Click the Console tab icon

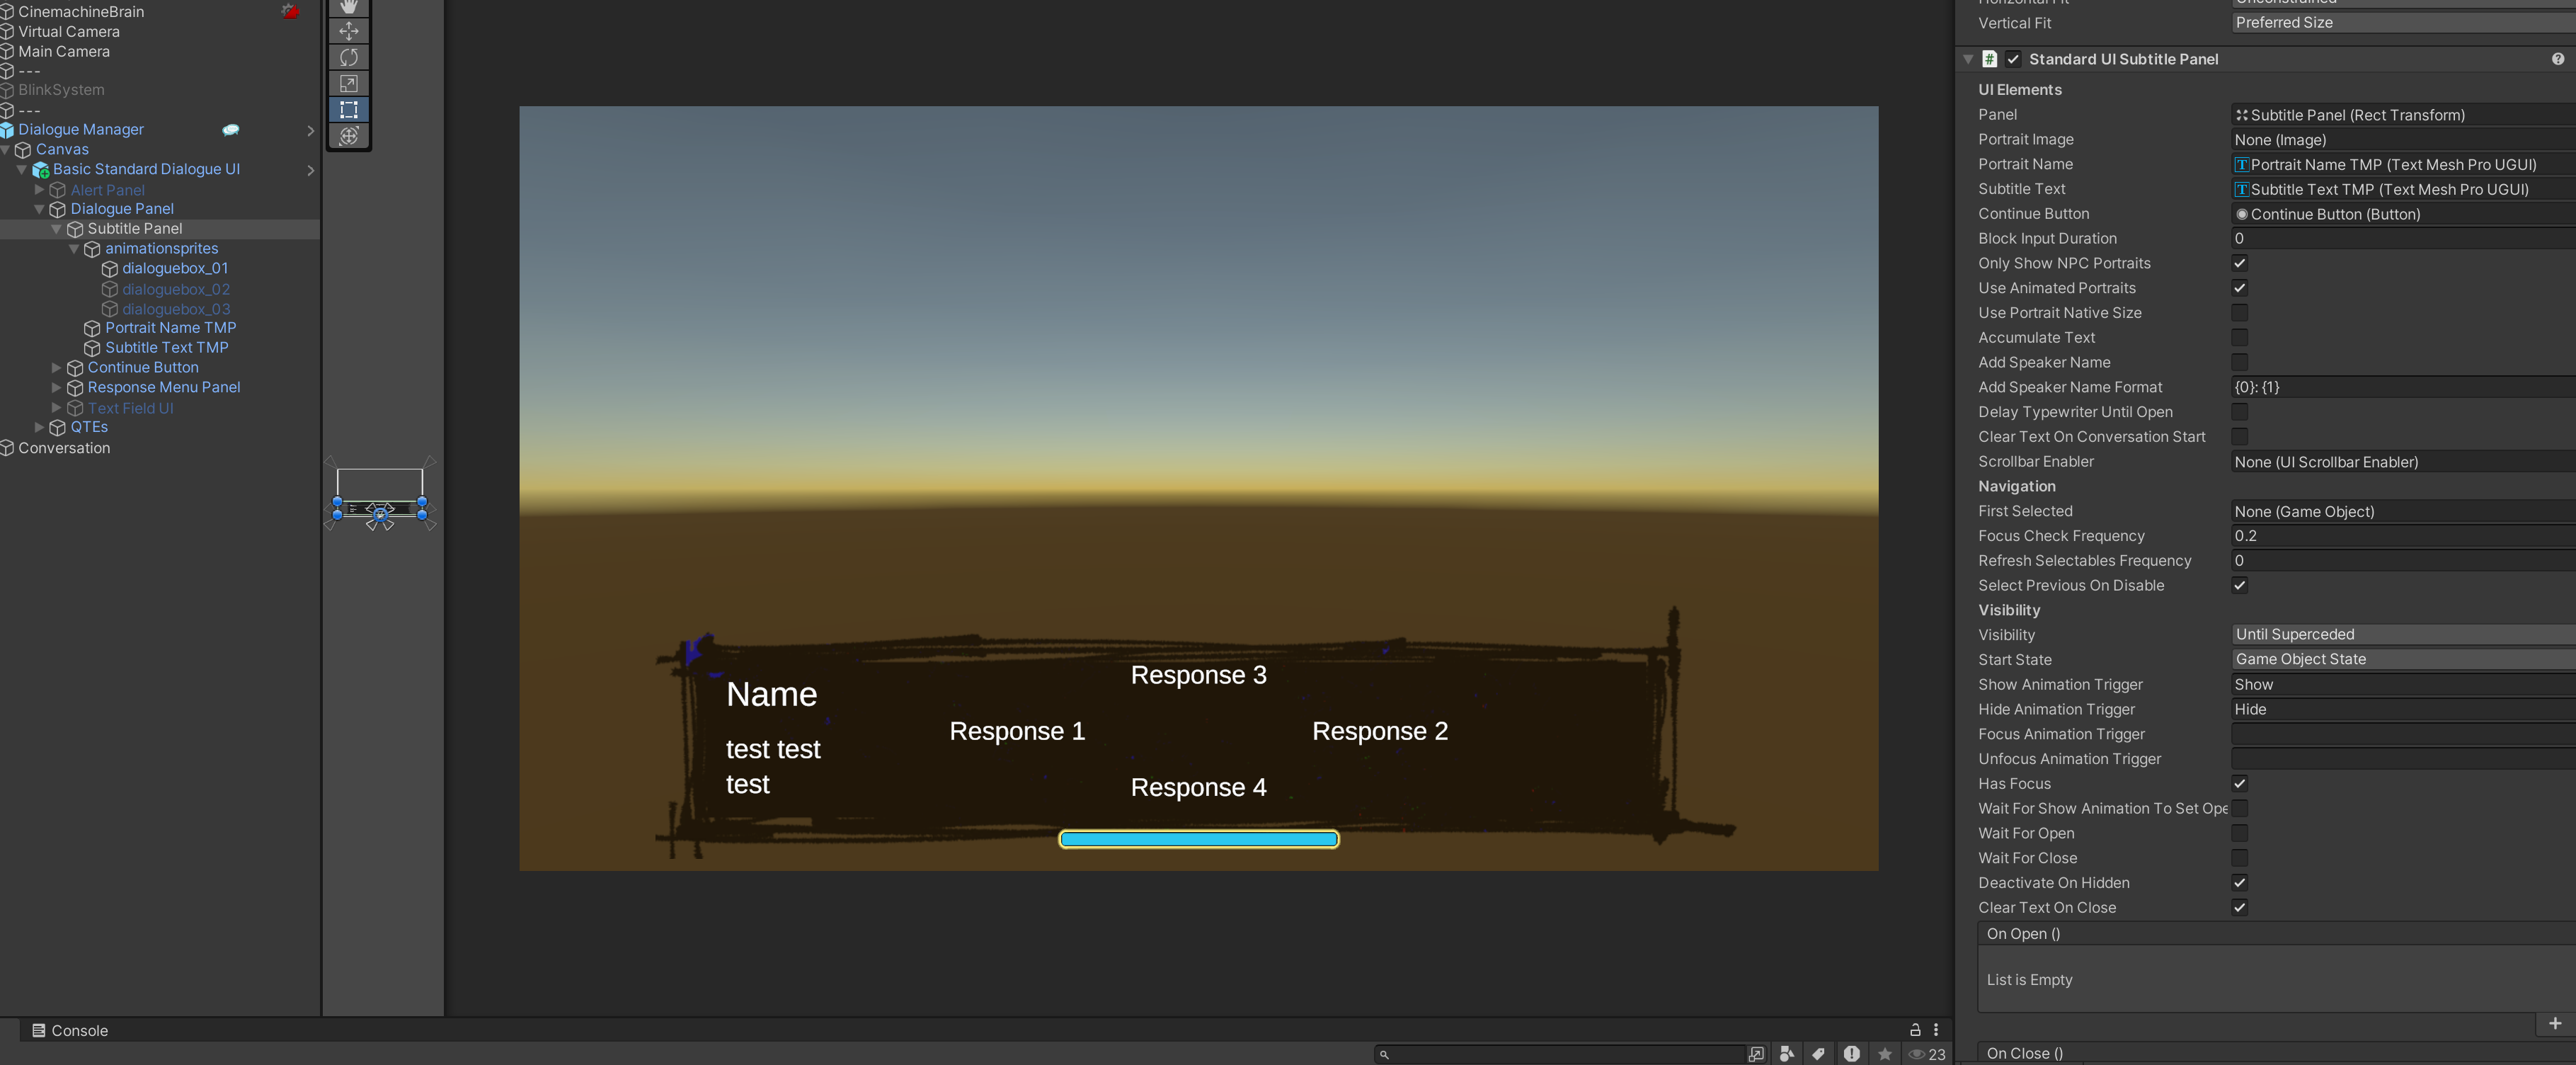point(38,1030)
